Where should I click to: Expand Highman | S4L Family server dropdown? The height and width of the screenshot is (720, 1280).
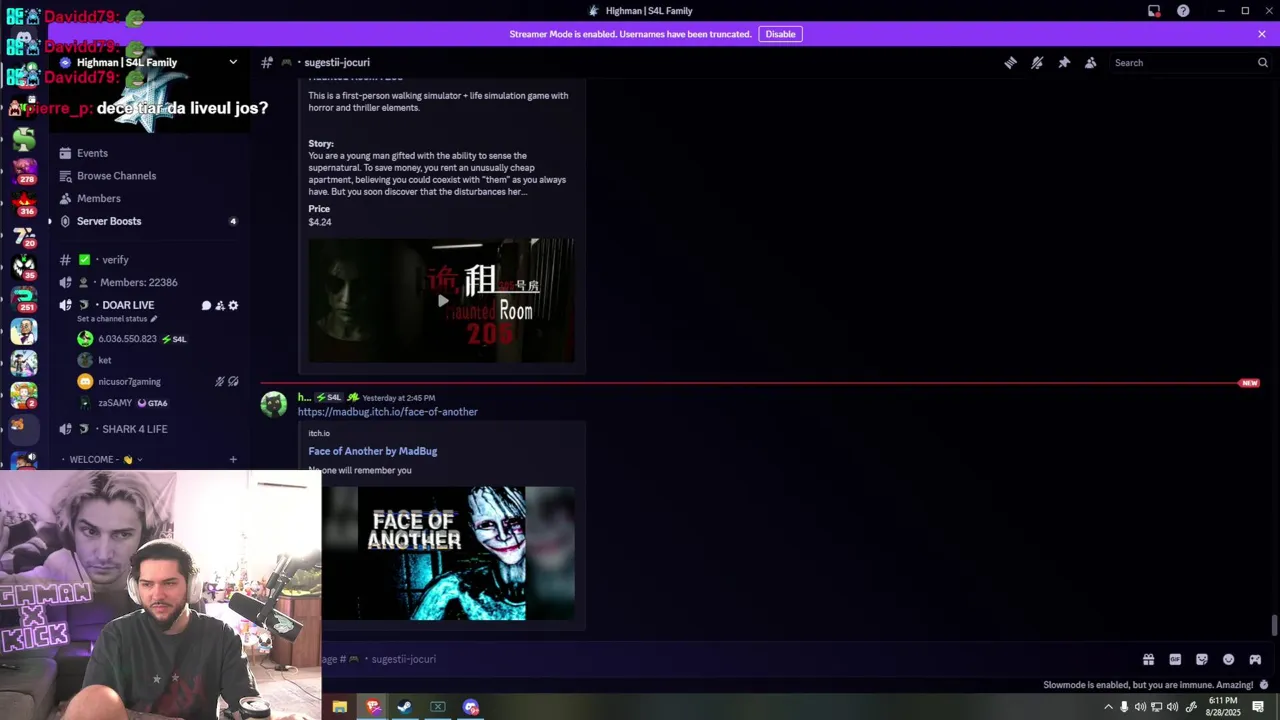(x=233, y=62)
